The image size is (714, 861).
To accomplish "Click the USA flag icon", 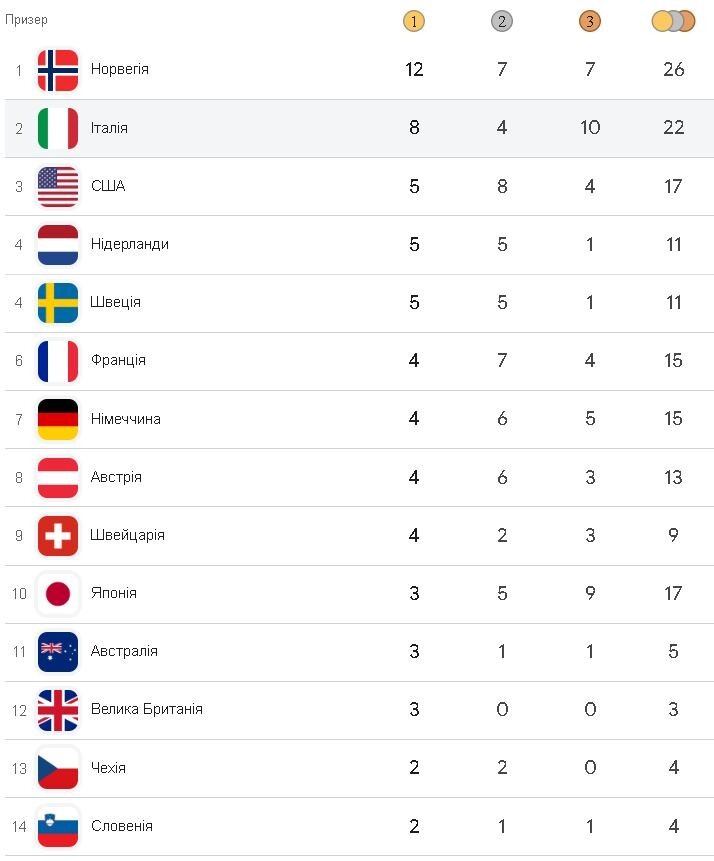I will point(58,186).
